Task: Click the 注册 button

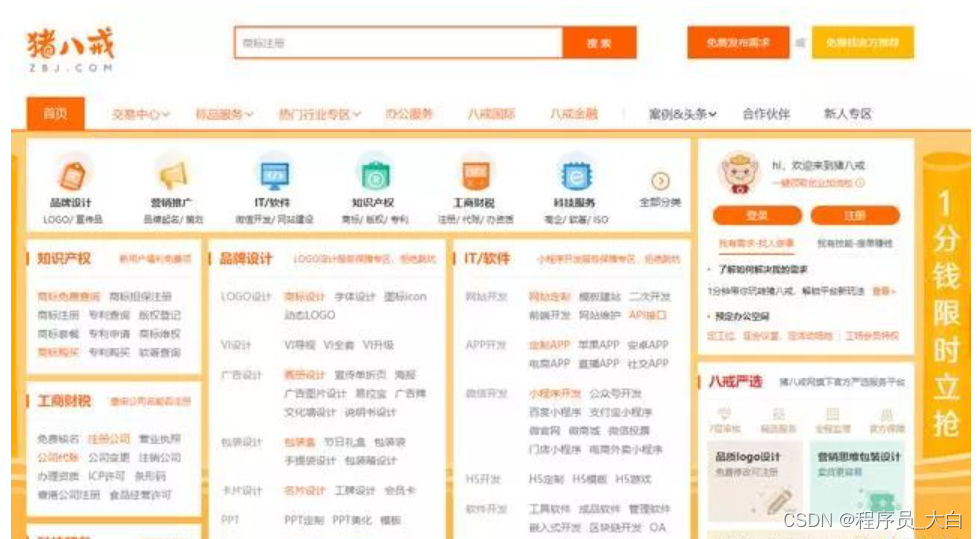Action: 854,215
